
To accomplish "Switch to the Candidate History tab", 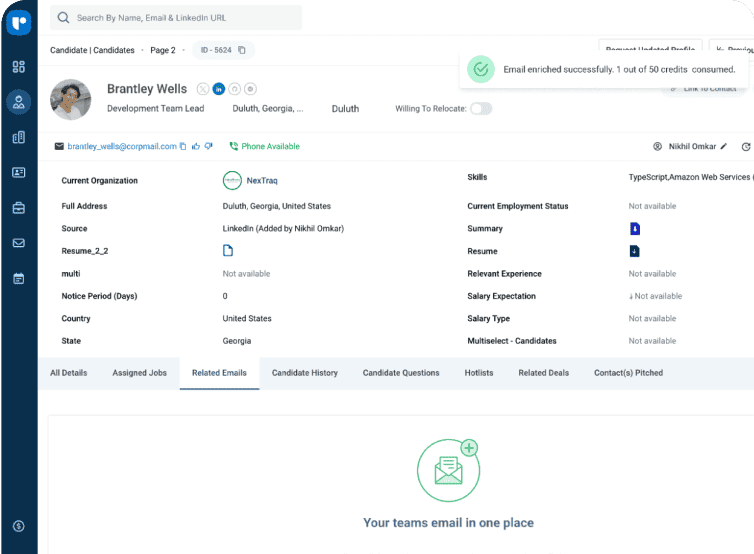I will click(305, 373).
